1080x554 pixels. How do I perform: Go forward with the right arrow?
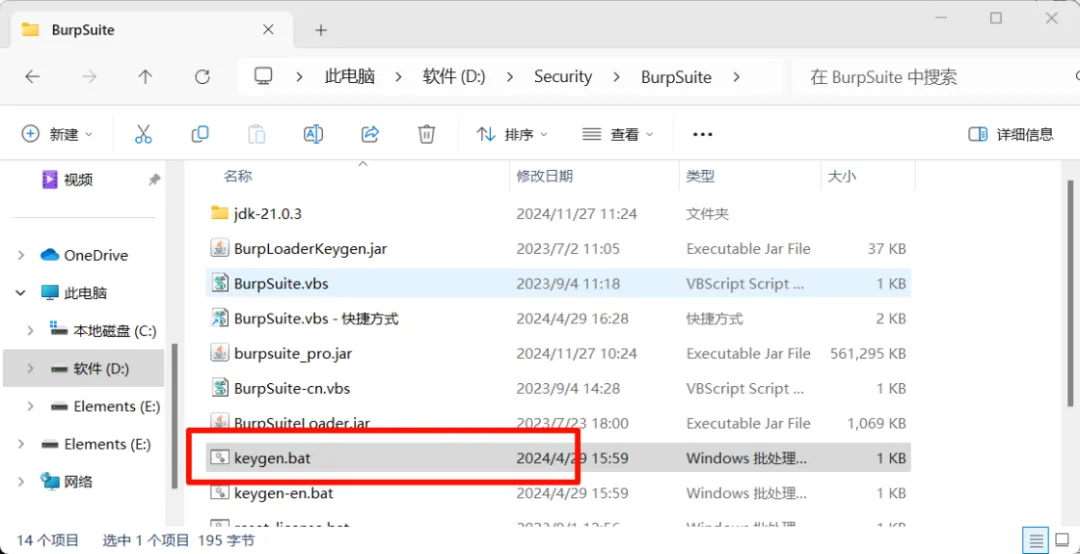89,76
